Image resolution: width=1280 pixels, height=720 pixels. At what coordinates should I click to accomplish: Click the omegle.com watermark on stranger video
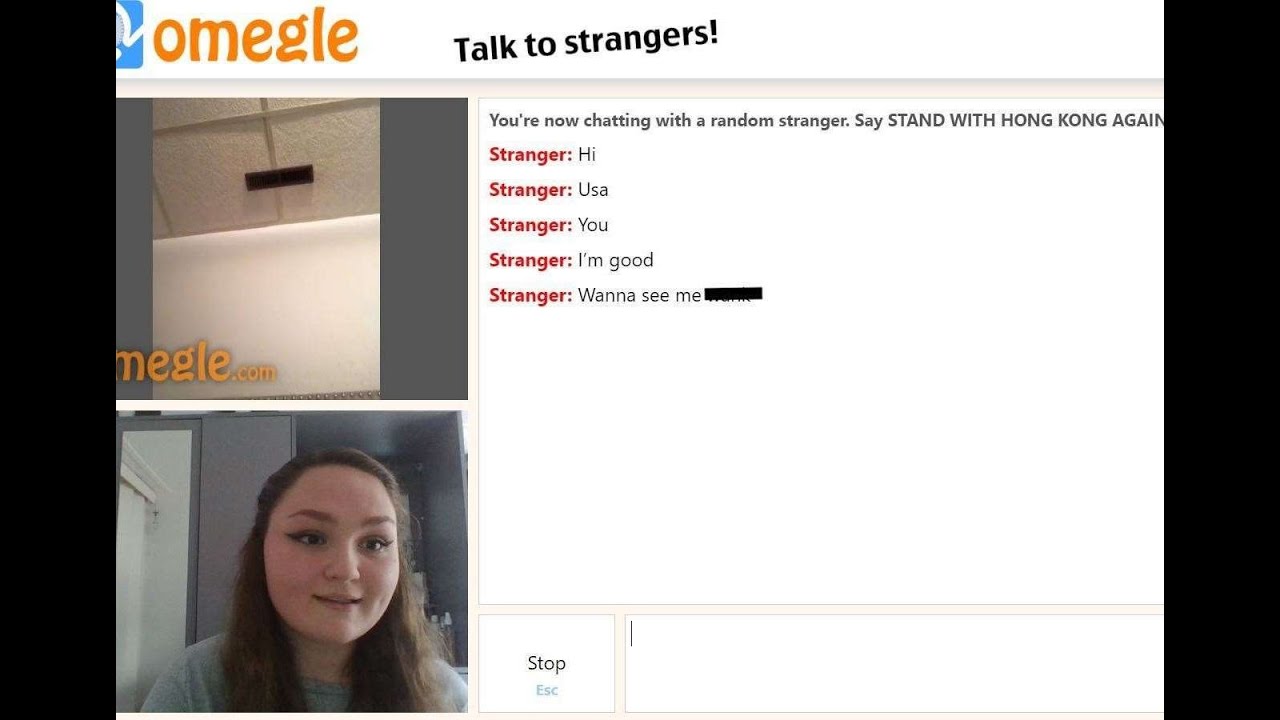tap(197, 364)
